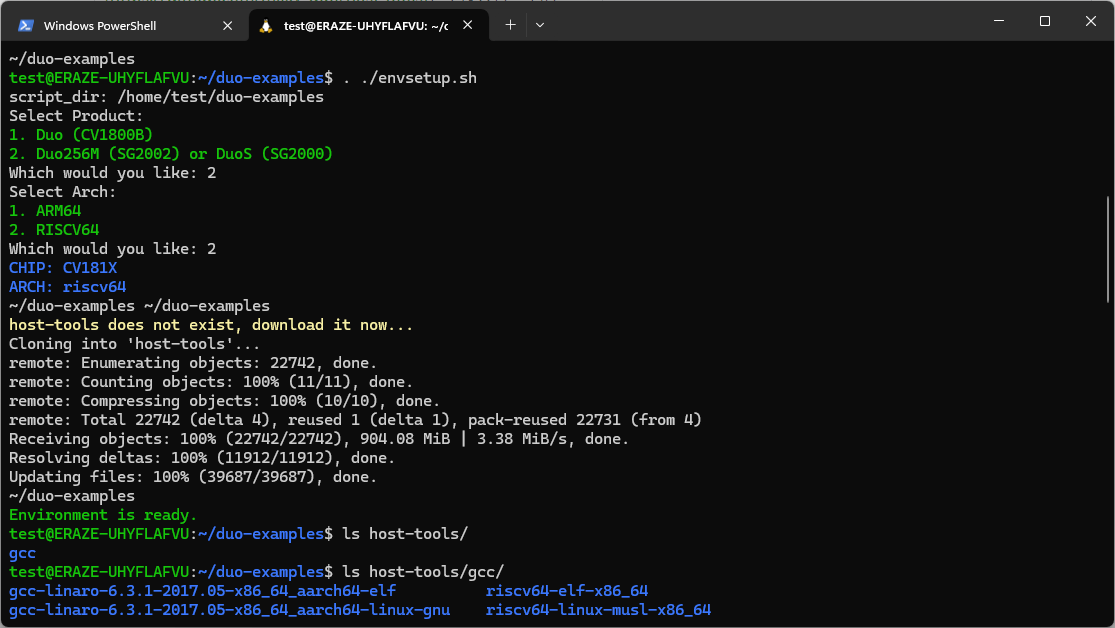Click the green "Environment is ready." message
Viewport: 1115px width, 628px height.
pyautogui.click(x=103, y=515)
